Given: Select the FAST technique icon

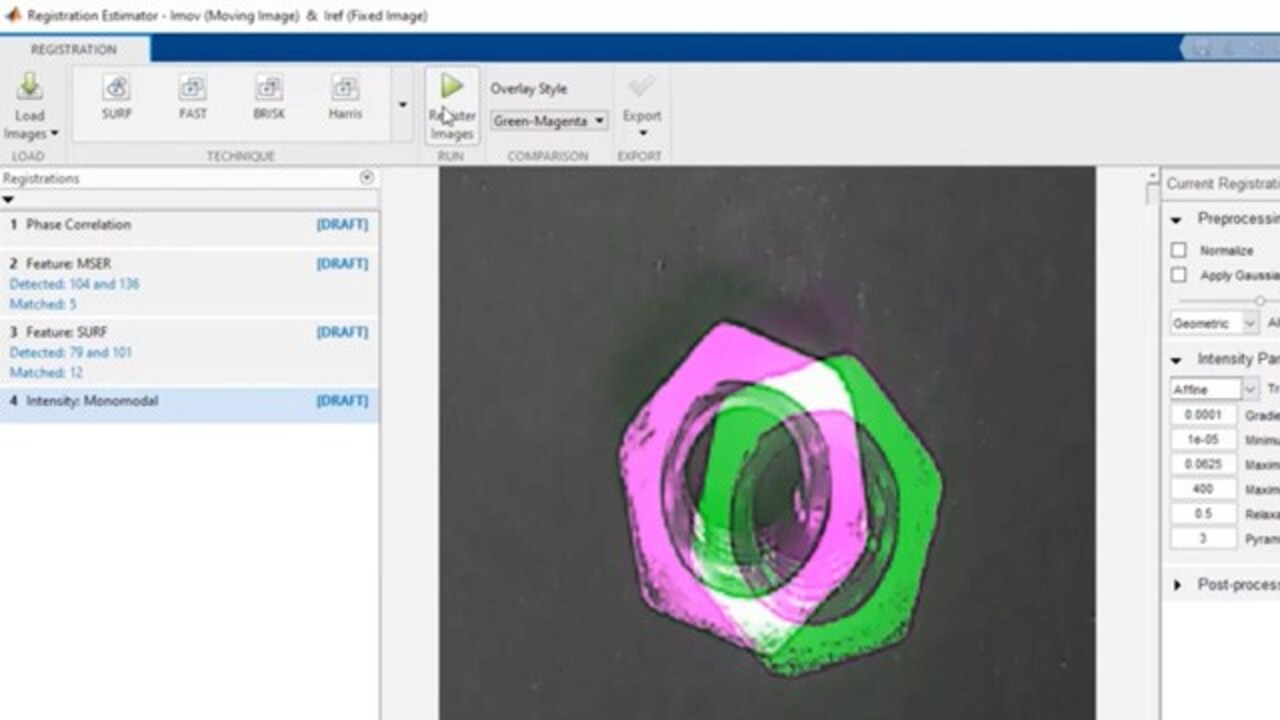Looking at the screenshot, I should [193, 88].
